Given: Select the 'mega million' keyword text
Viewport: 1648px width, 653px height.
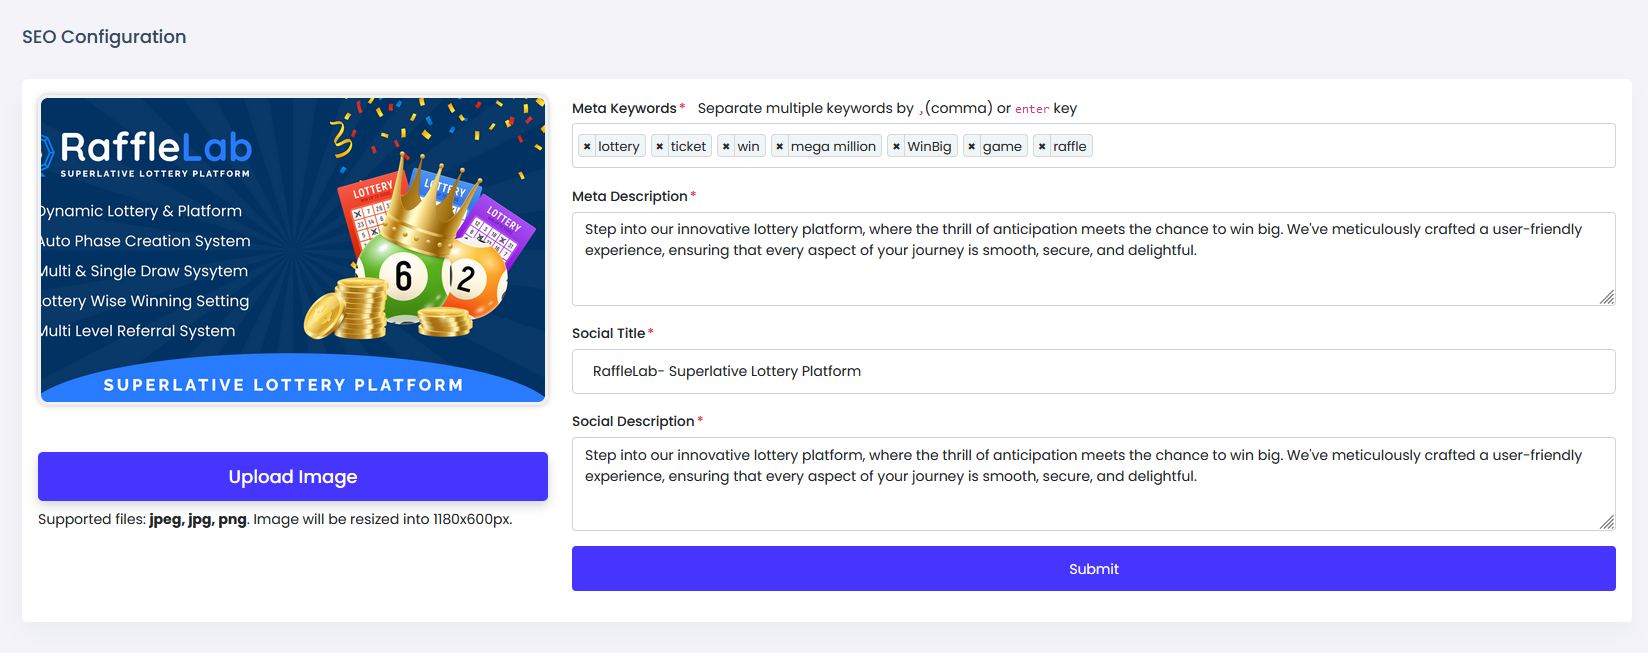Looking at the screenshot, I should tap(833, 146).
